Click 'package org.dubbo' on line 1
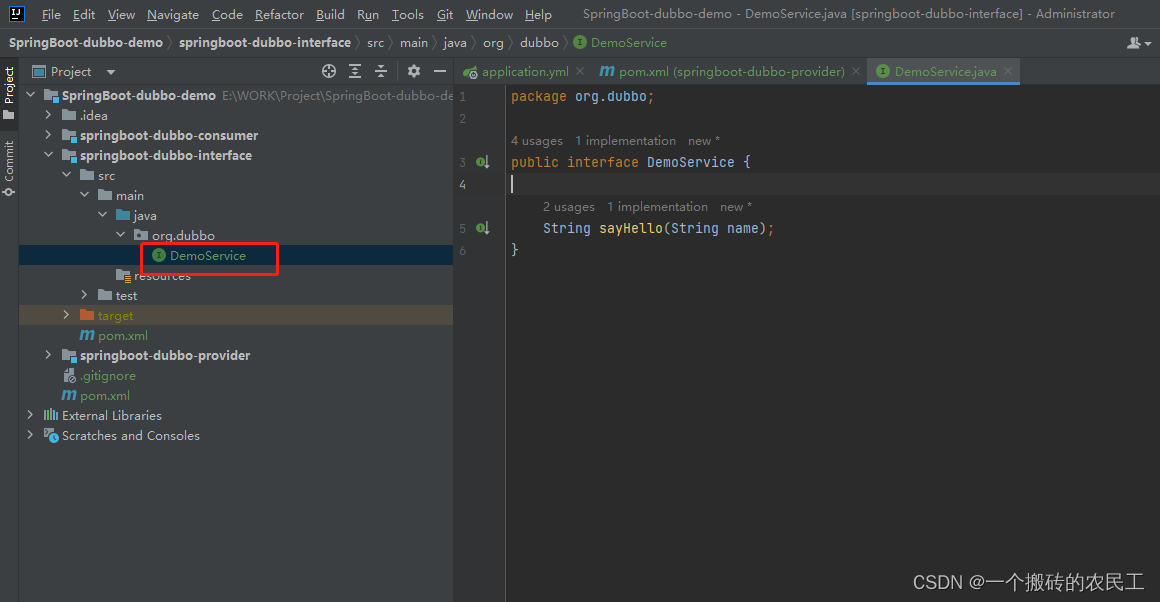1160x602 pixels. 579,96
